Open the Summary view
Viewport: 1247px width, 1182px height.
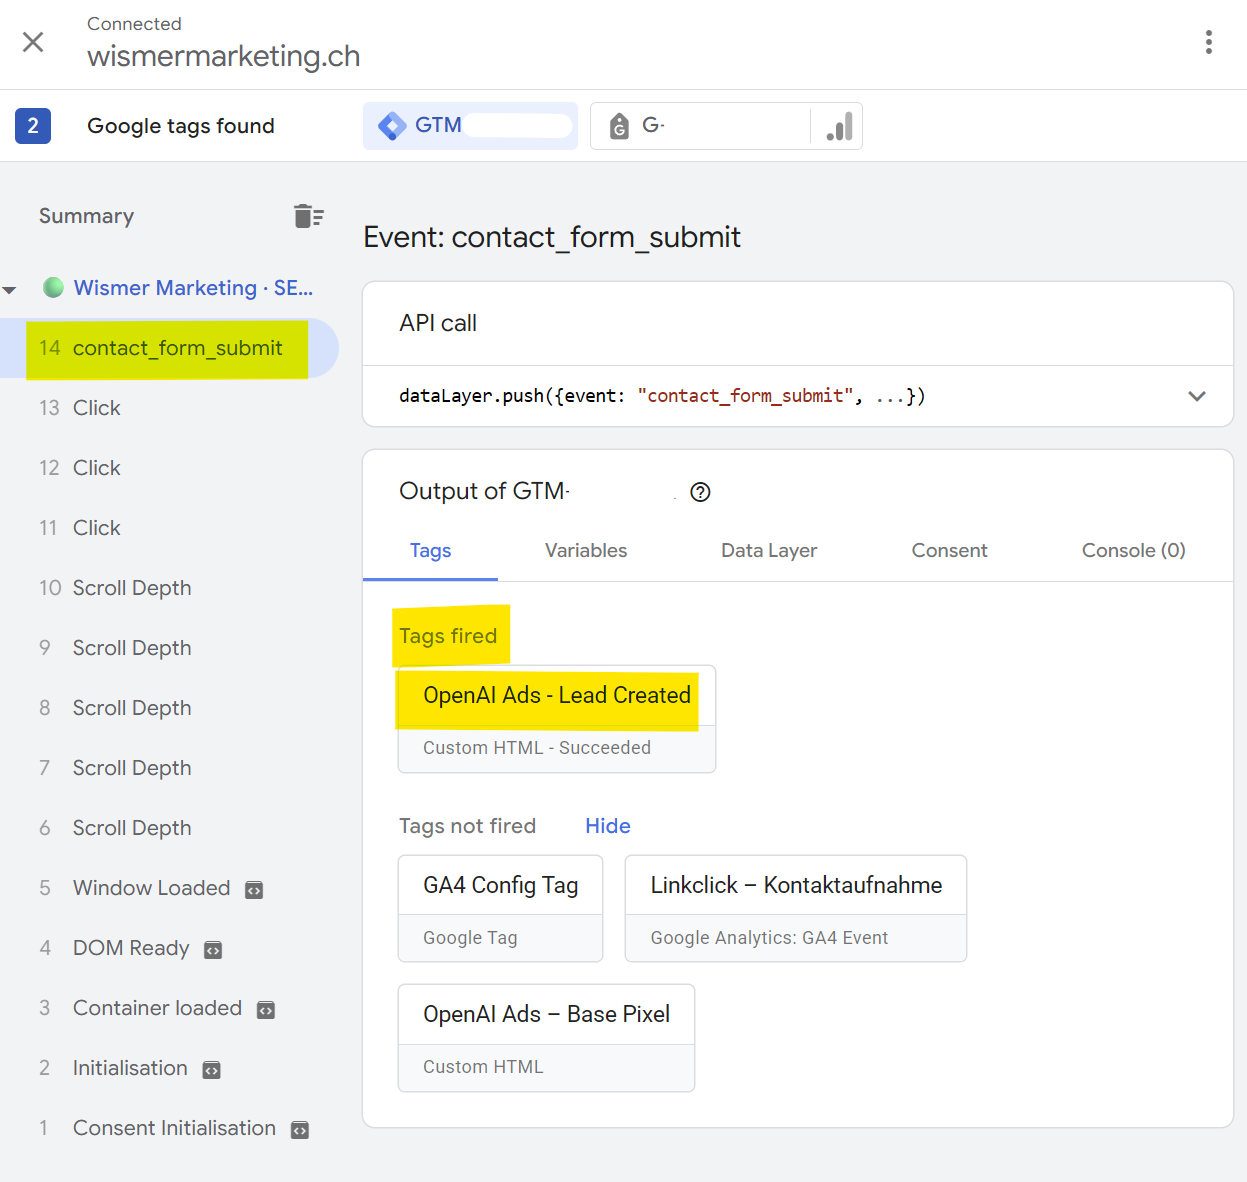(86, 216)
